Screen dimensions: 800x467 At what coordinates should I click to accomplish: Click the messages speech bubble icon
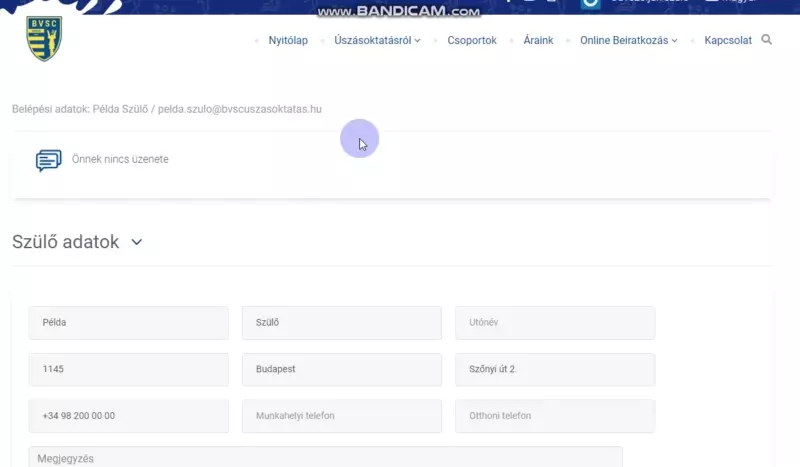coord(48,160)
